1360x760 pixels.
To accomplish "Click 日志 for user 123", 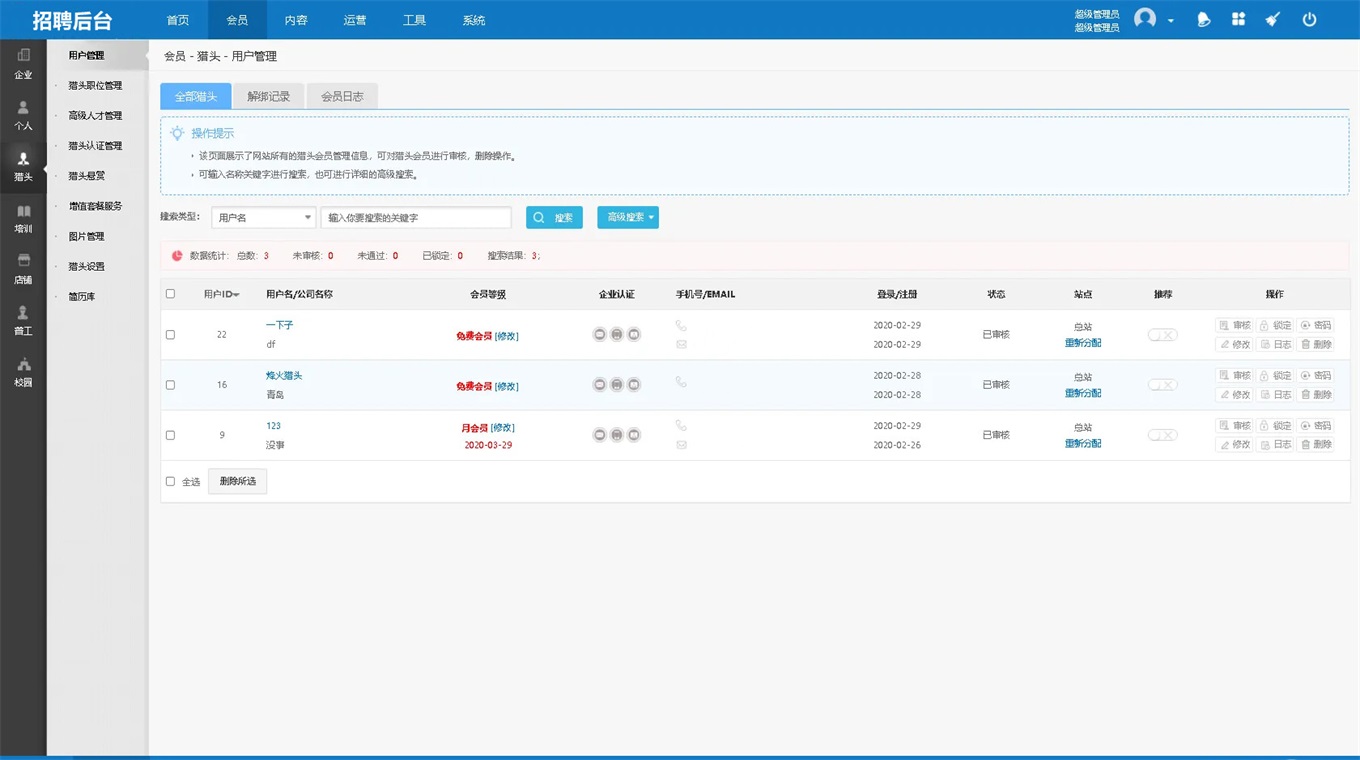I will pyautogui.click(x=1275, y=444).
